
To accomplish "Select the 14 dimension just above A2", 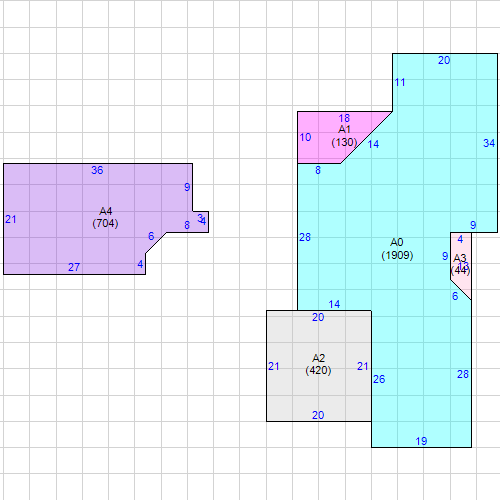I will coord(334,304).
